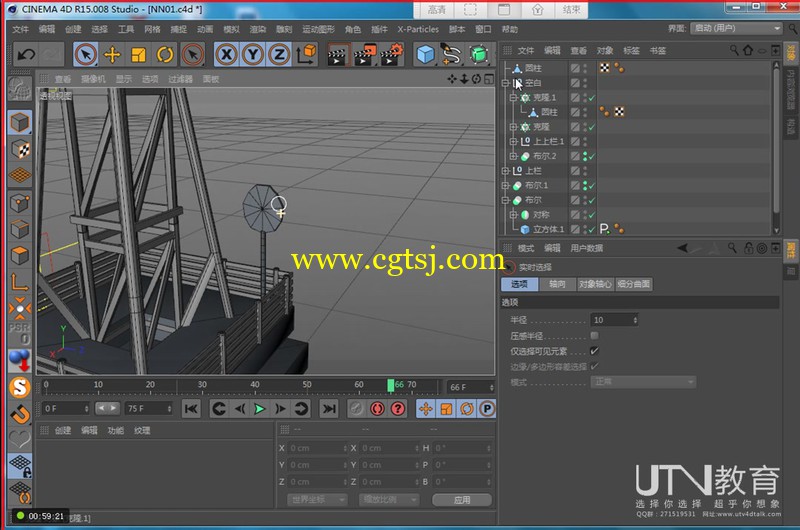Image resolution: width=800 pixels, height=530 pixels.
Task: Open the 运动图形 MoGraph menu
Action: [318, 30]
